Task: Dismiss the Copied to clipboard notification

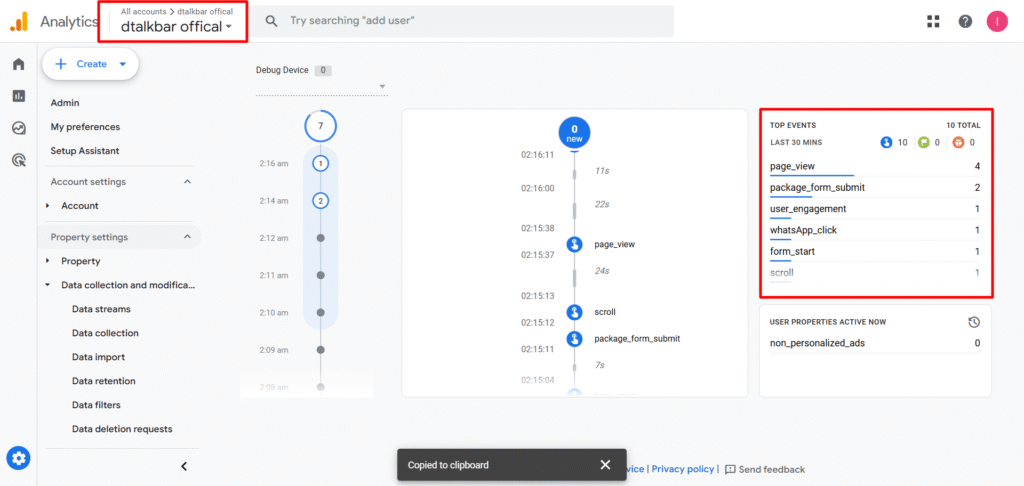Action: coord(605,465)
